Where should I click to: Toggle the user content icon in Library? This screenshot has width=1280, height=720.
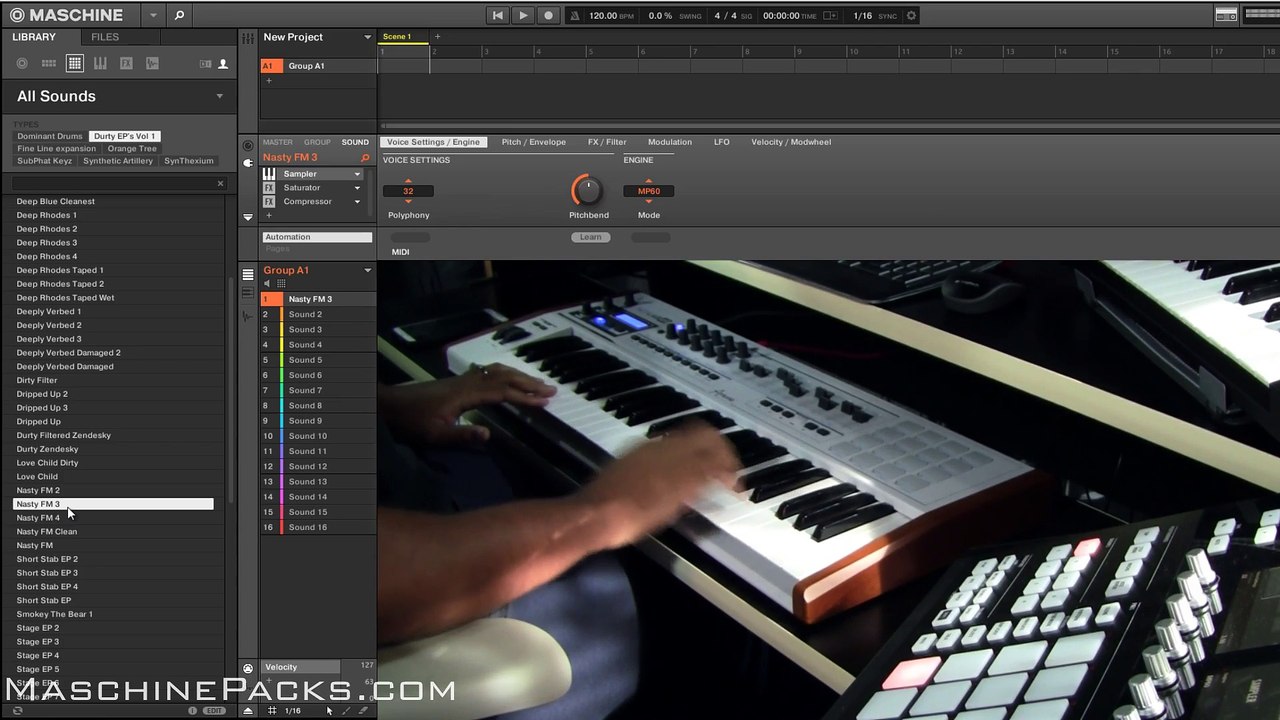click(x=223, y=63)
